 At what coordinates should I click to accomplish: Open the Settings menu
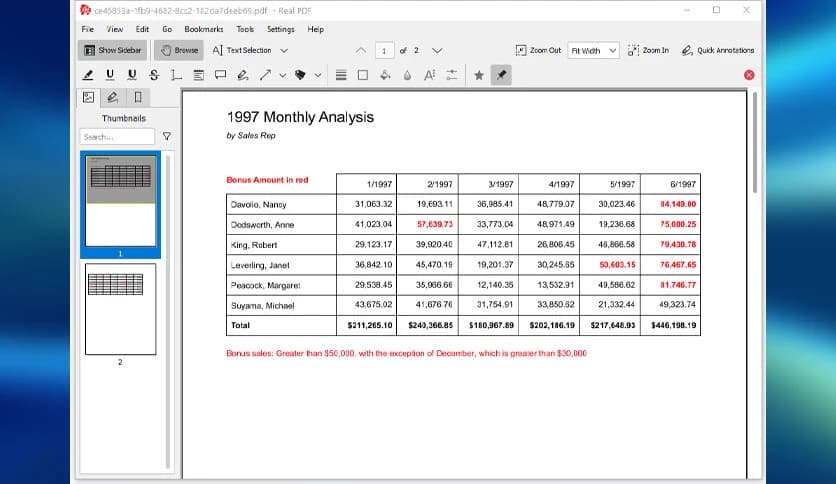[x=280, y=29]
